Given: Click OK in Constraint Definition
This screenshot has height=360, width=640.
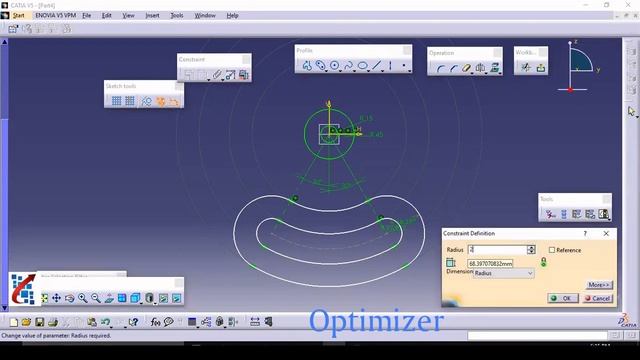Looking at the screenshot, I should (x=563, y=298).
